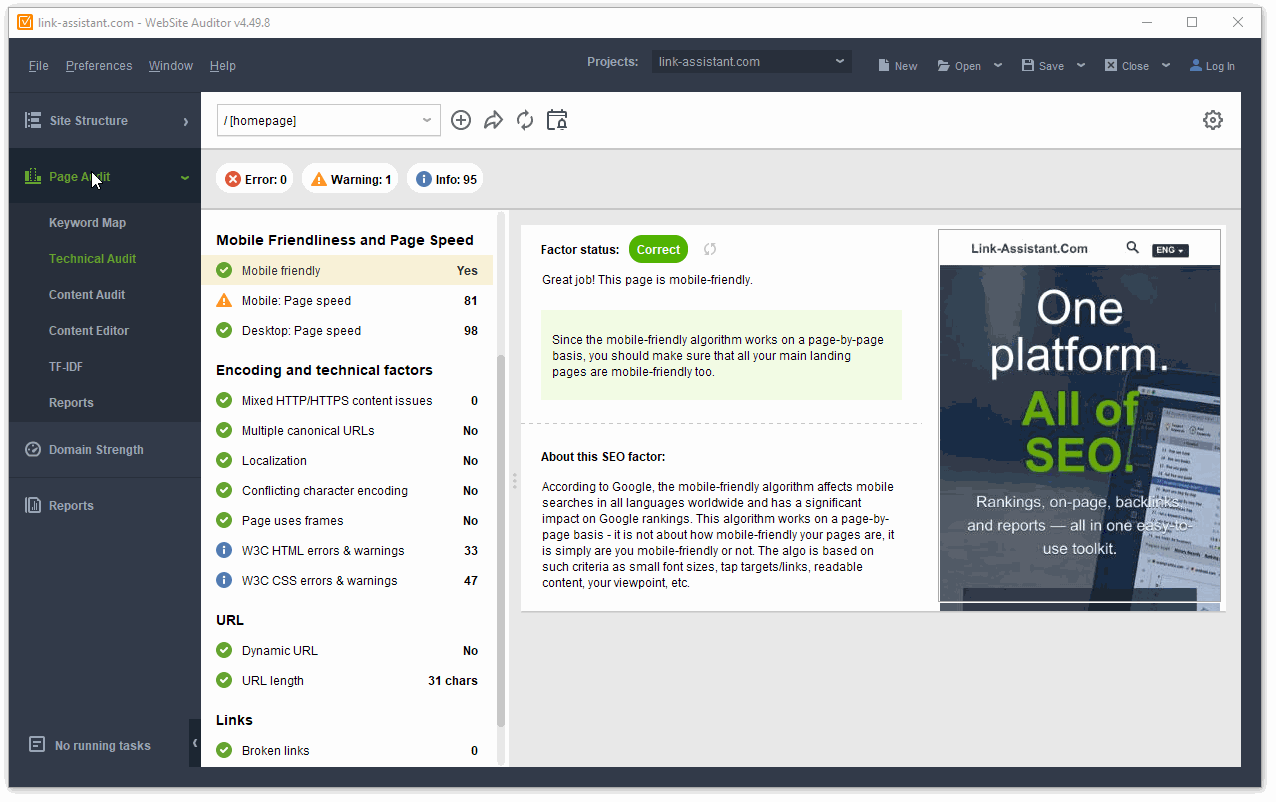The image size is (1276, 802).
Task: Select Localization factor row
Action: click(x=347, y=460)
